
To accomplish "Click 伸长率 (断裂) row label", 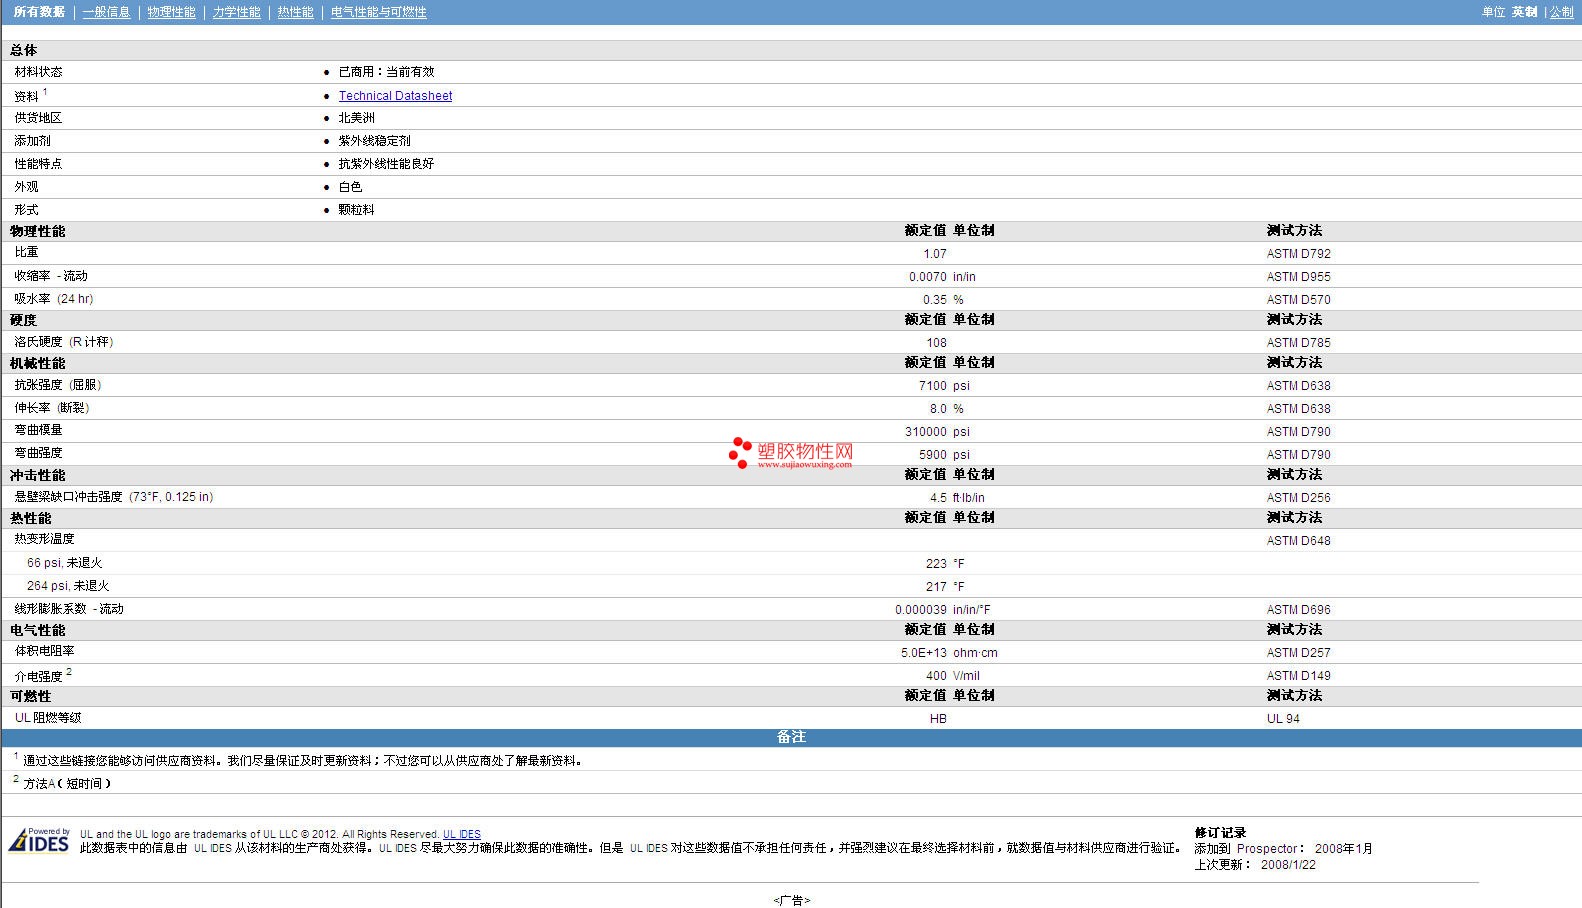I will (x=52, y=408).
